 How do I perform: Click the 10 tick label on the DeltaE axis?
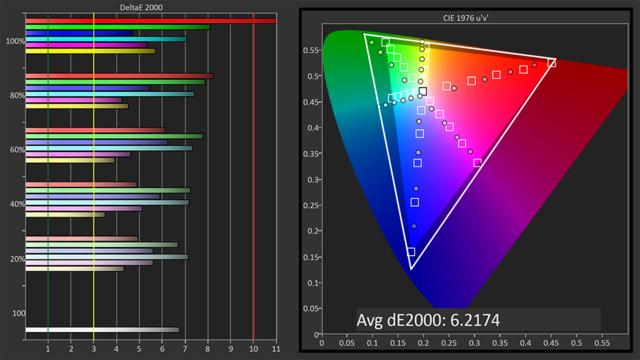pyautogui.click(x=253, y=349)
